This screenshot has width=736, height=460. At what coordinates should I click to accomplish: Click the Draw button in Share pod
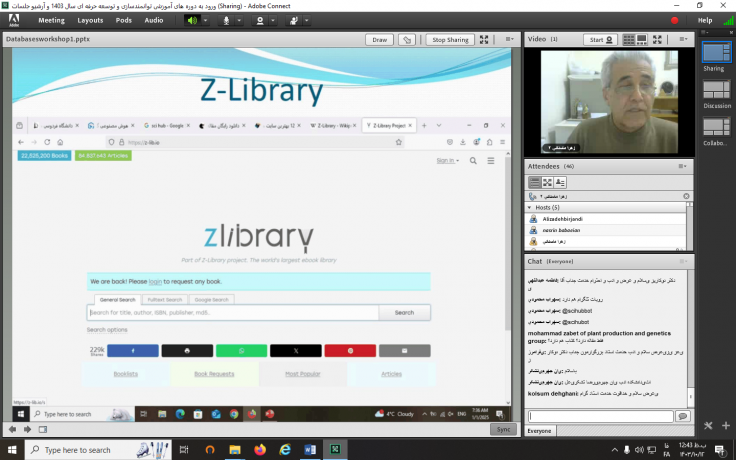(x=379, y=40)
